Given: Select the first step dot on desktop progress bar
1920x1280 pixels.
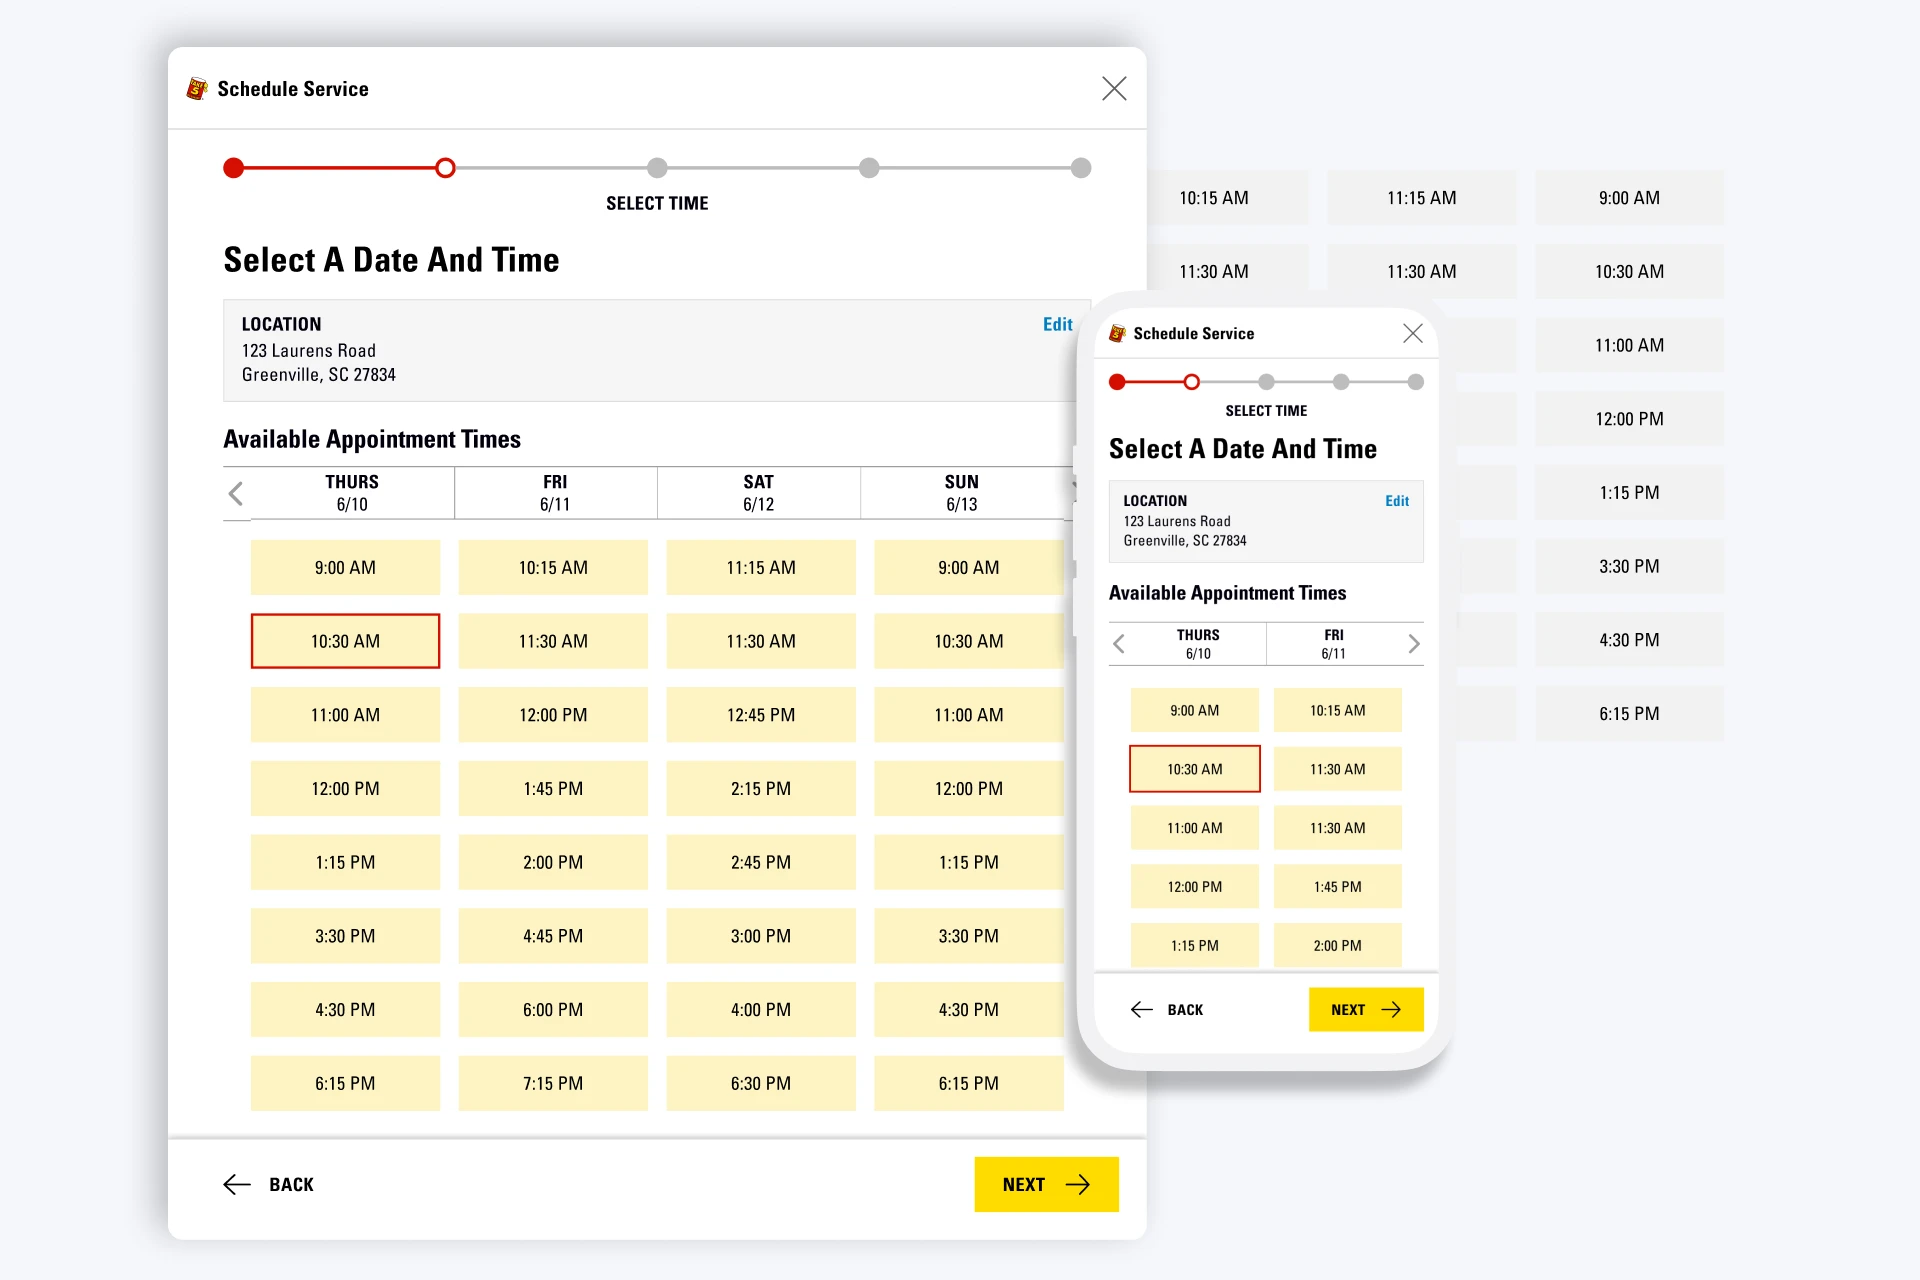Looking at the screenshot, I should (234, 168).
